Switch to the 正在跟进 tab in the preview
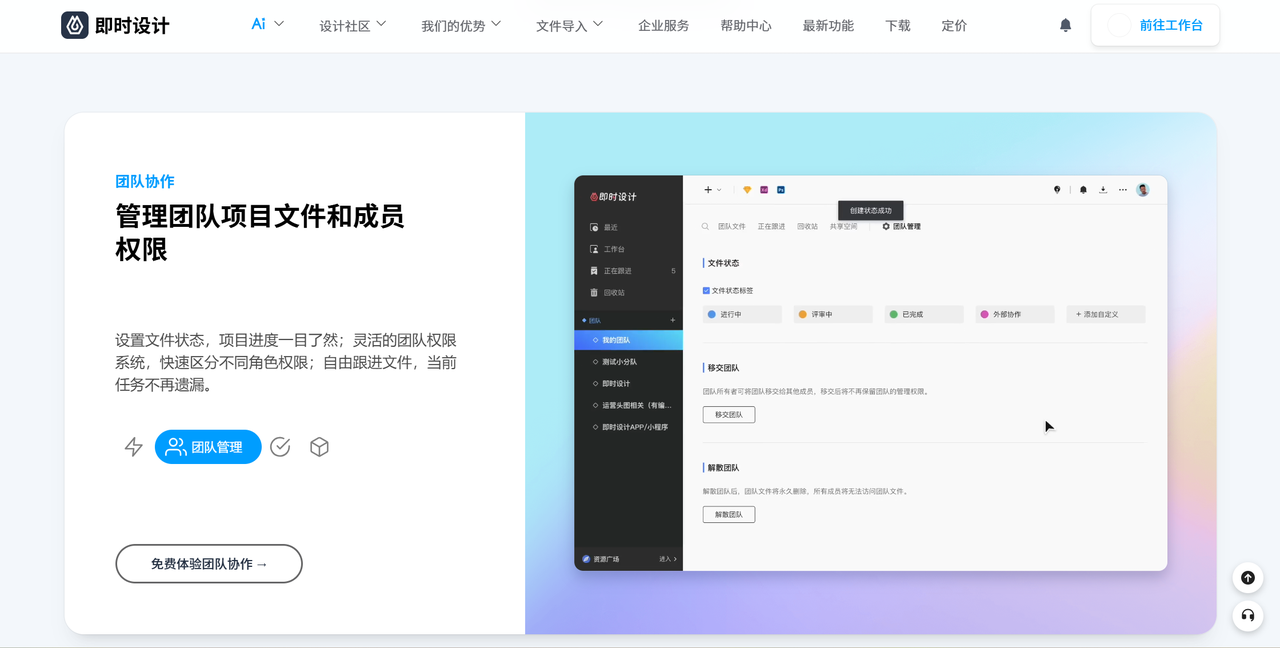This screenshot has height=648, width=1280. point(771,227)
